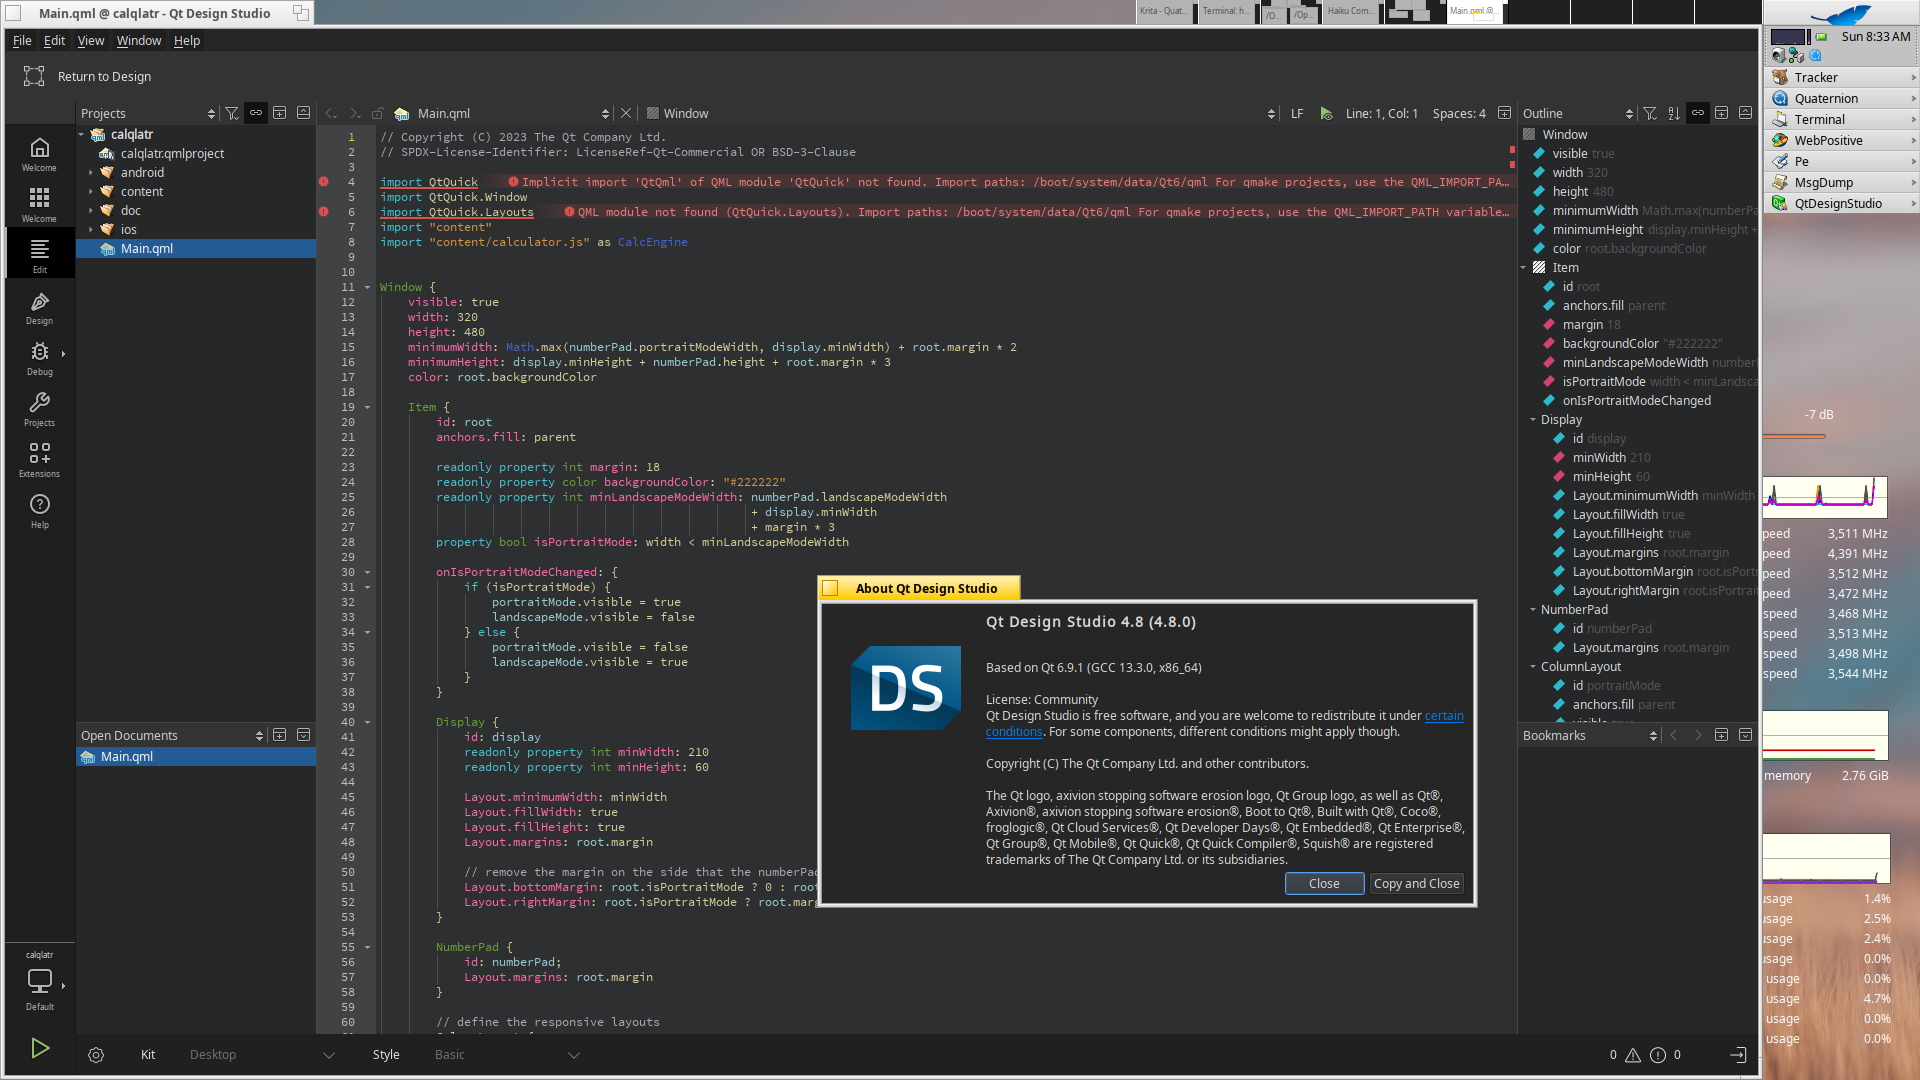Filter the Projects tree

232,113
